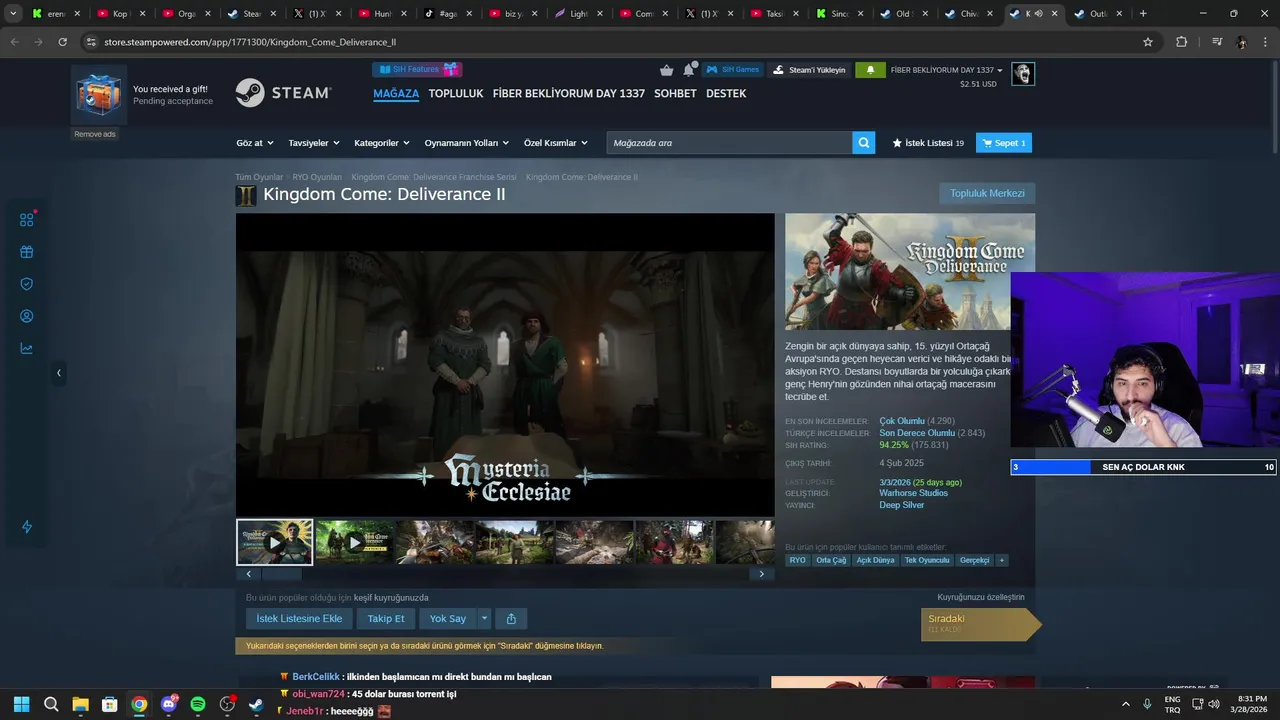The width and height of the screenshot is (1280, 720).
Task: Click İstek Listesine Ekle button
Action: coord(299,618)
